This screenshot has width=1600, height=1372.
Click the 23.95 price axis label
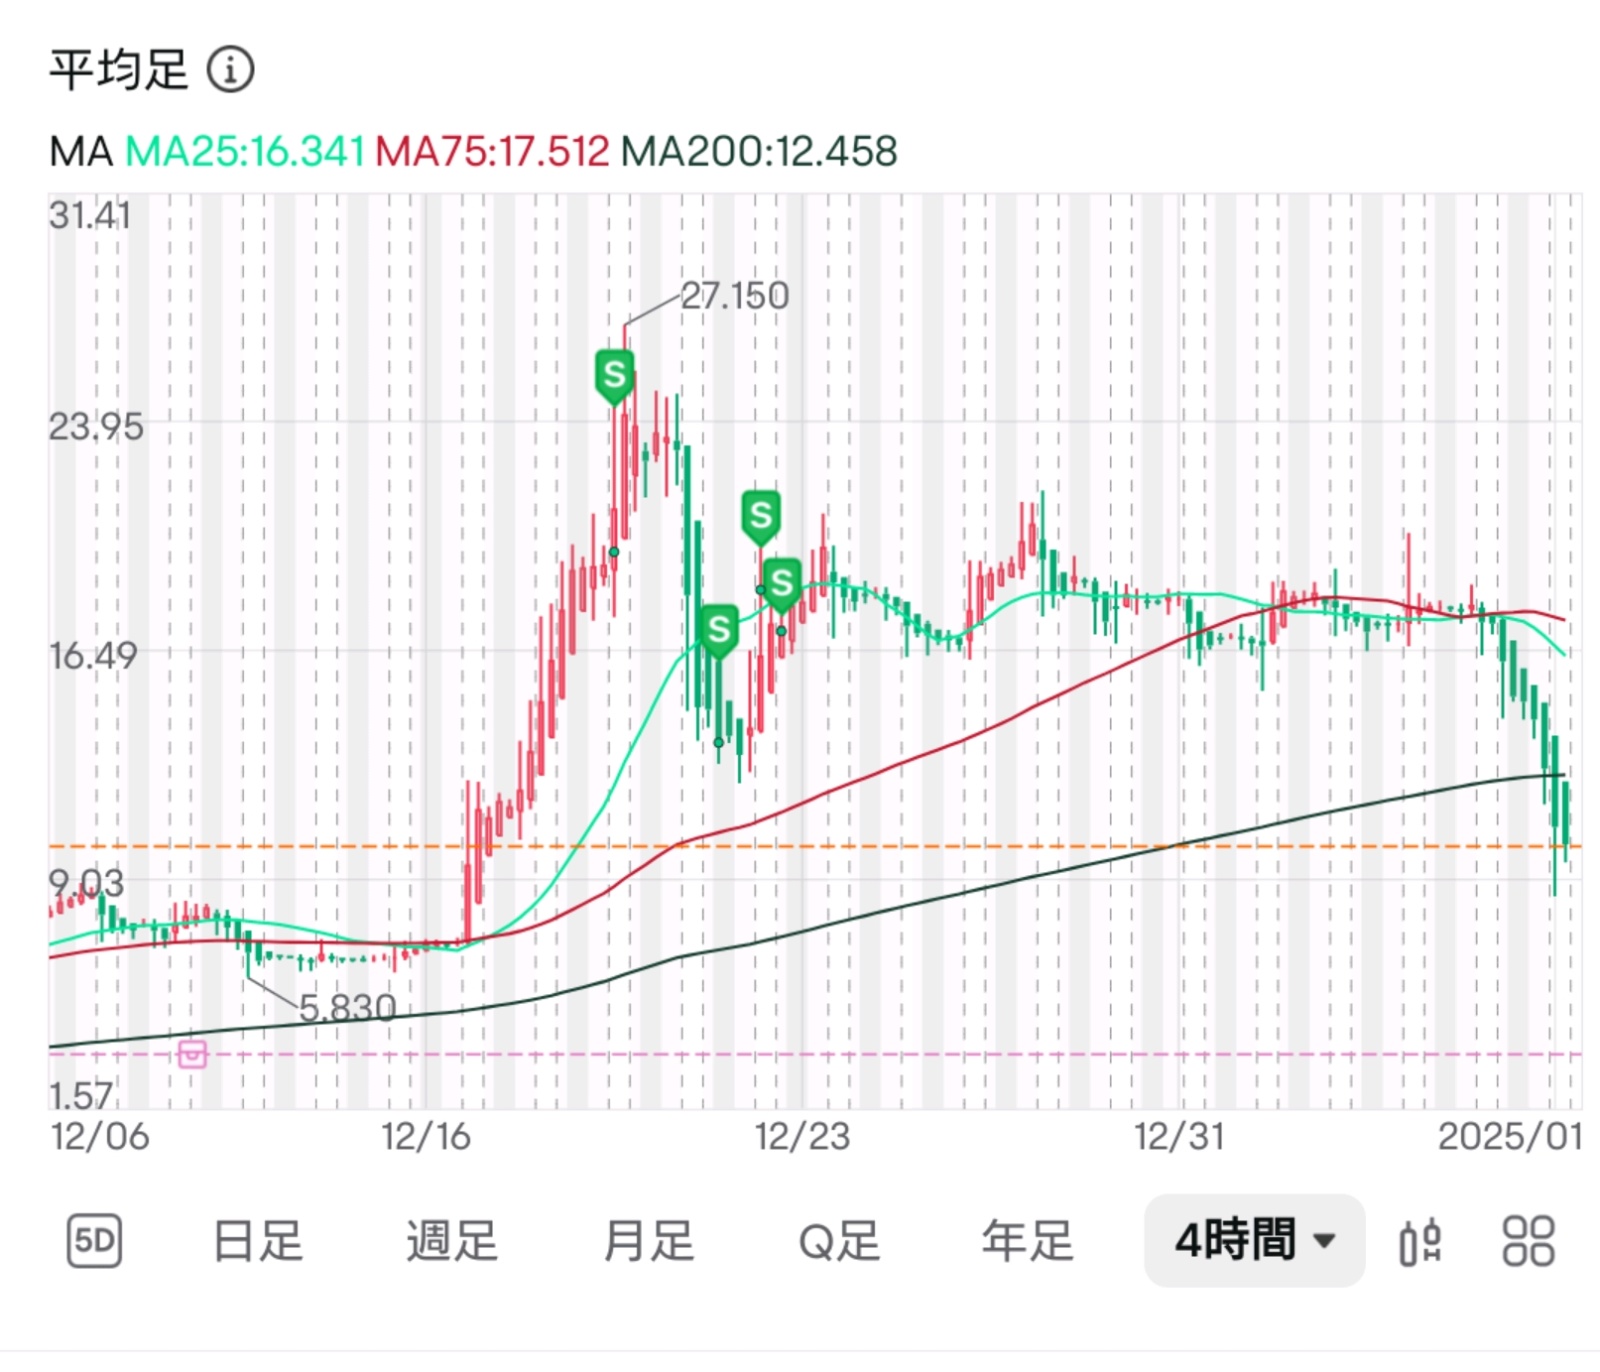click(96, 427)
